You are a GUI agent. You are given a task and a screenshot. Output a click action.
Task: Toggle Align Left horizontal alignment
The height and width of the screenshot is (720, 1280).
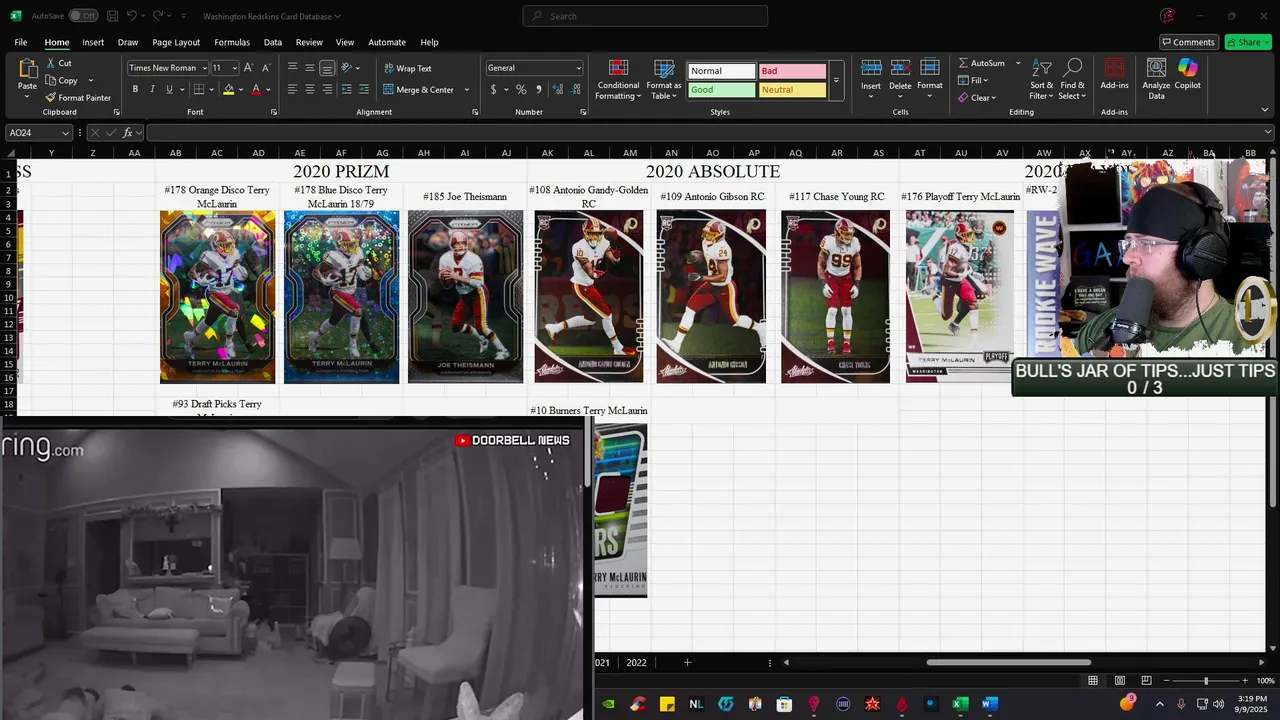(293, 89)
